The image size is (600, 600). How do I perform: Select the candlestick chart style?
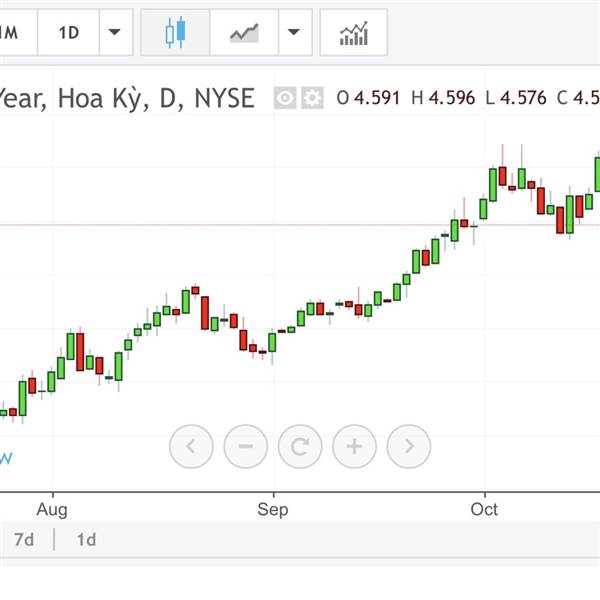(175, 33)
